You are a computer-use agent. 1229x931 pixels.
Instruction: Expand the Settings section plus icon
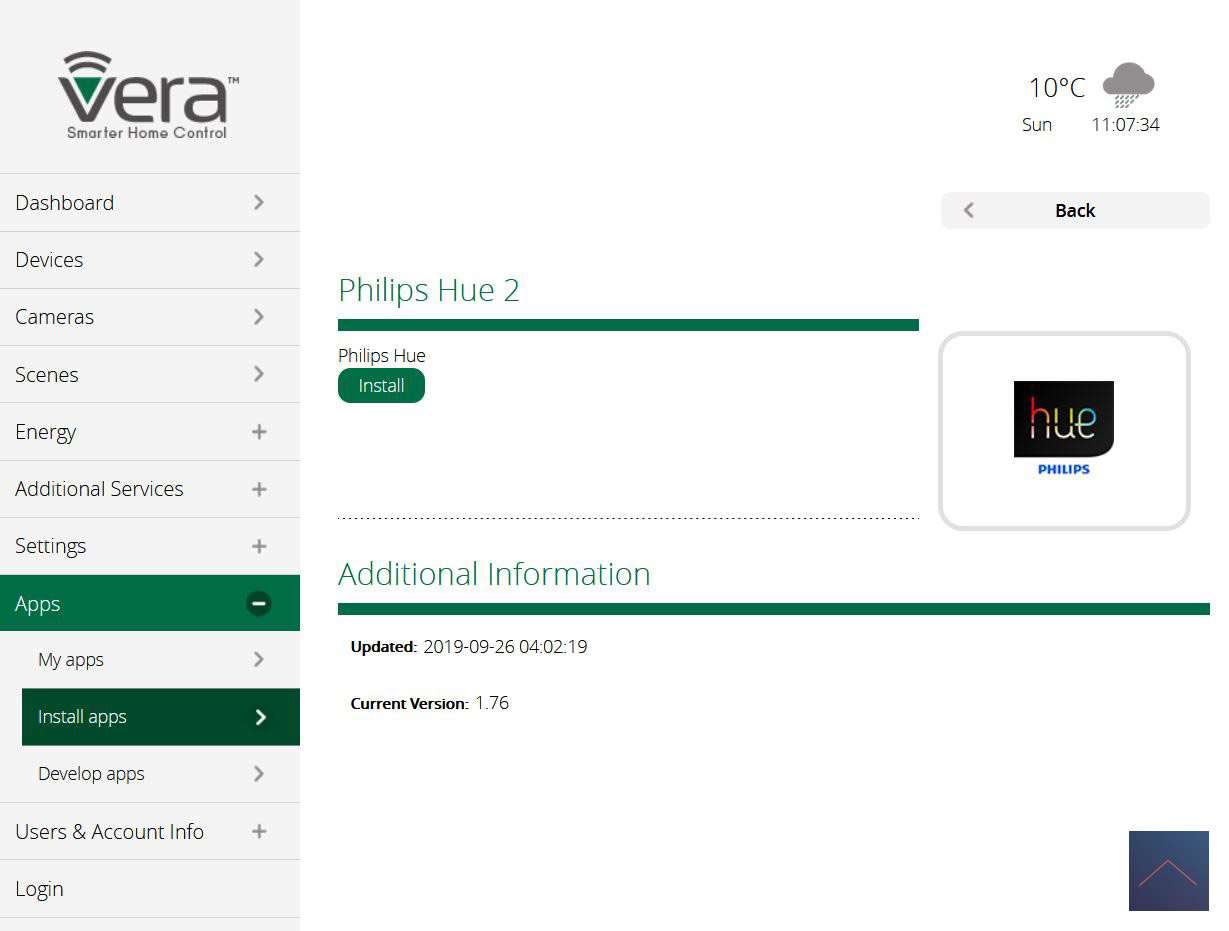(259, 546)
